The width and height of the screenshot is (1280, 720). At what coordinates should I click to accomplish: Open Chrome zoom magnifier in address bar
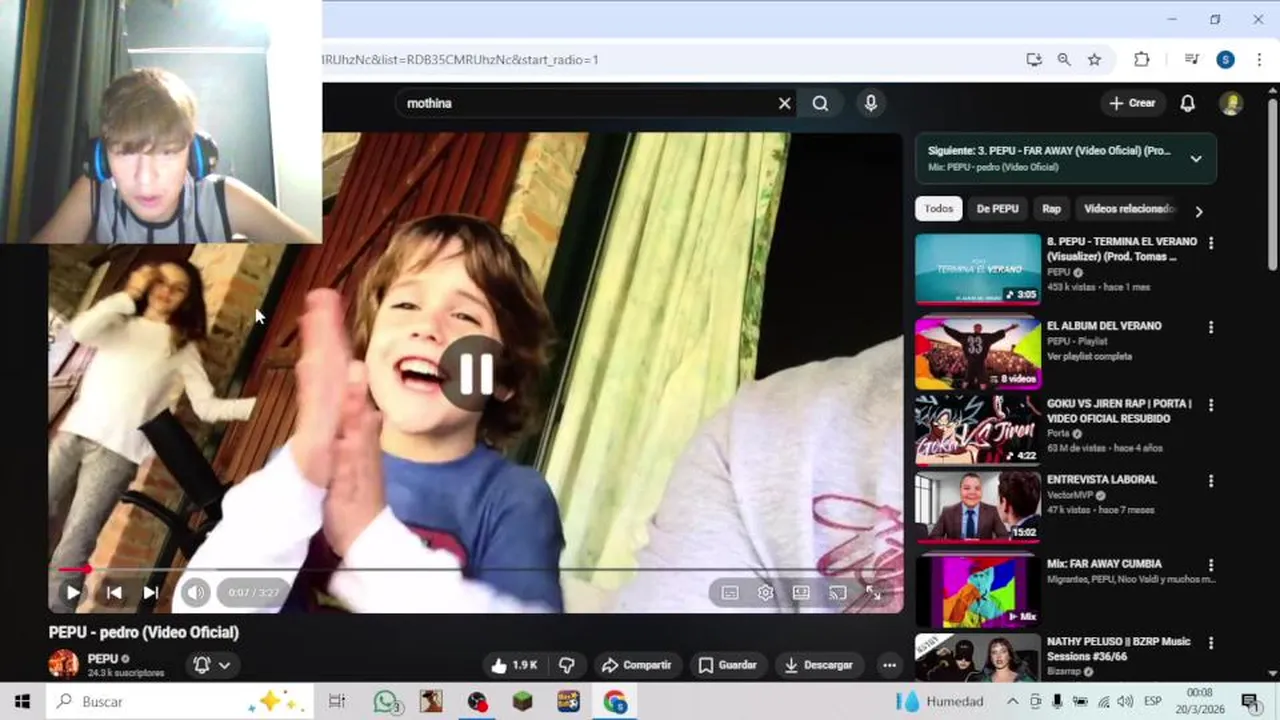click(1064, 60)
